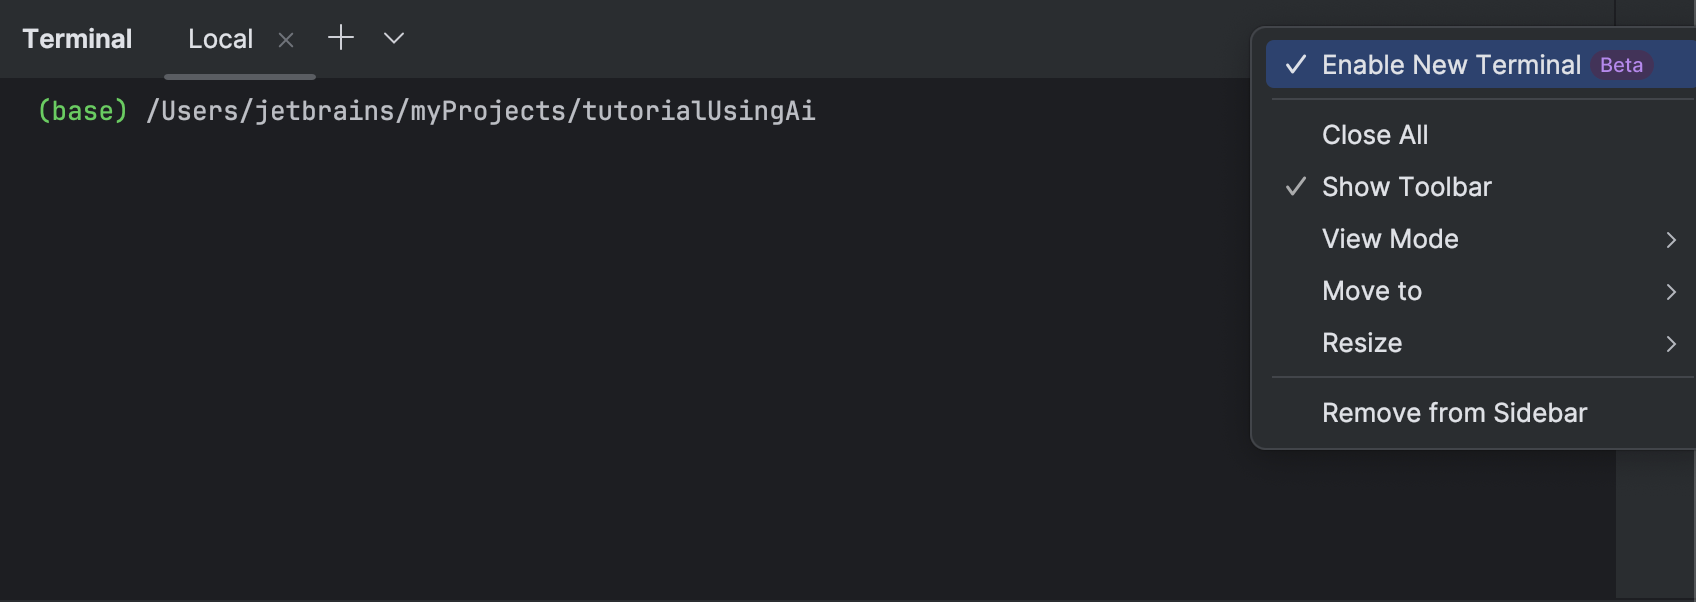Create a new terminal session with the plus icon
1696x602 pixels.
[x=341, y=38]
